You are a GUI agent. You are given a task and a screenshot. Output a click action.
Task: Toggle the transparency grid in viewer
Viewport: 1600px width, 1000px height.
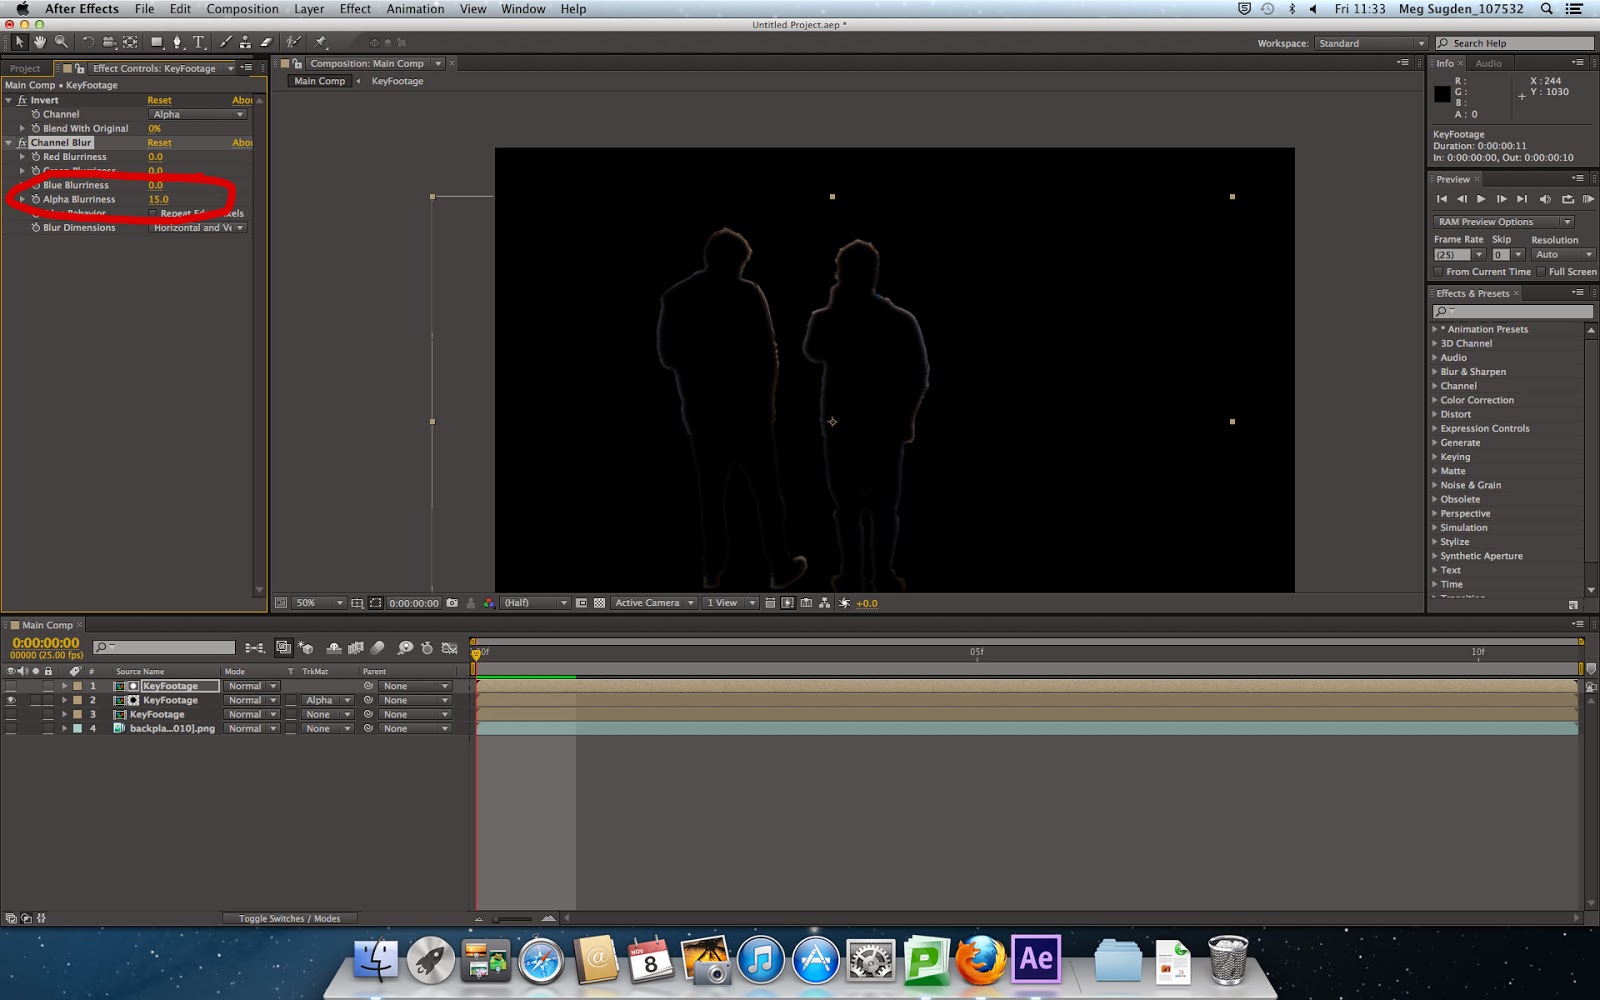click(599, 603)
